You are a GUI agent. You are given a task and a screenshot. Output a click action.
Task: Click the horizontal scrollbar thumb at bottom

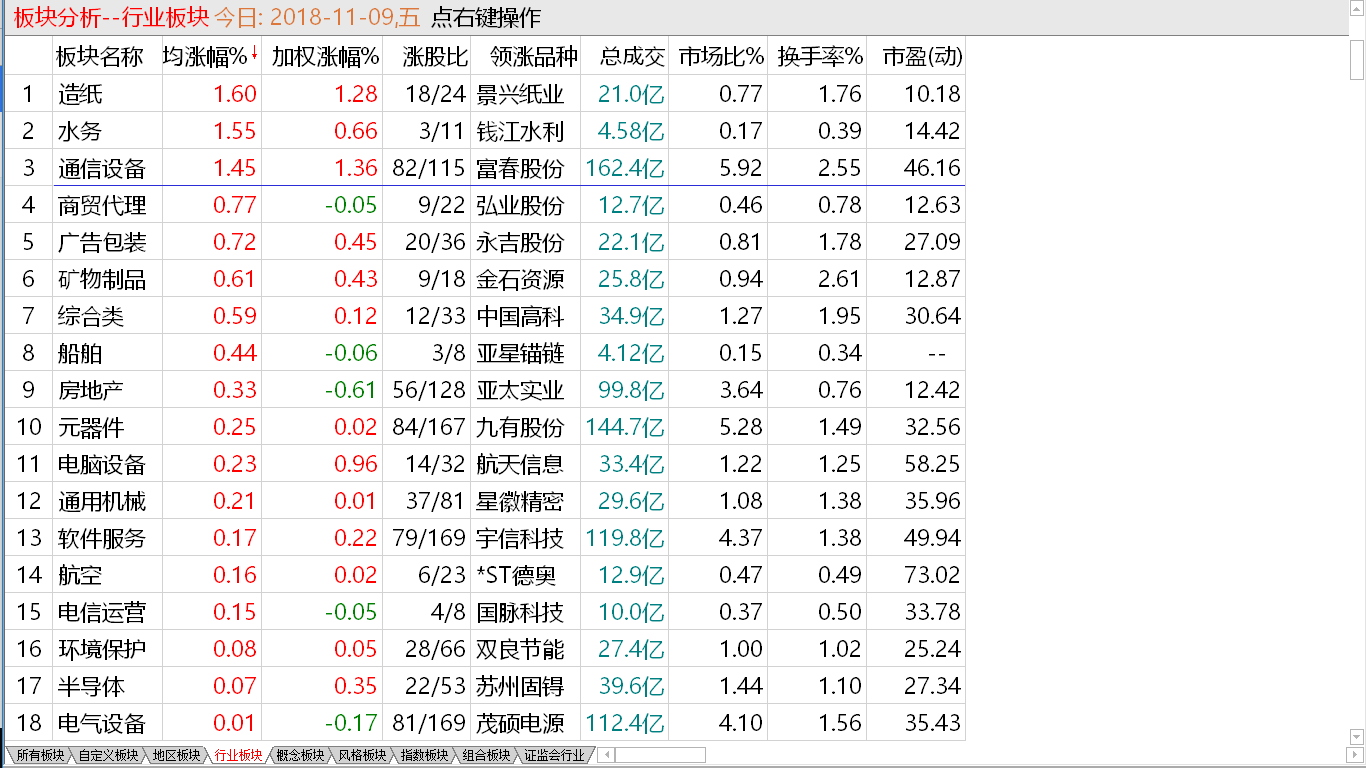pyautogui.click(x=659, y=755)
